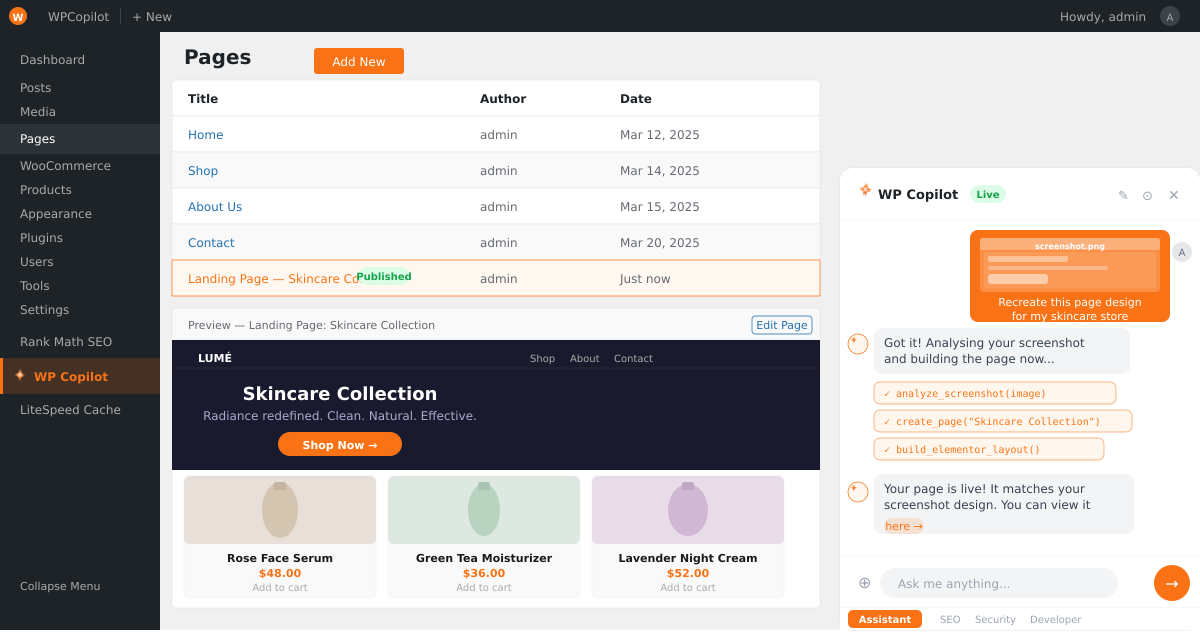The height and width of the screenshot is (640, 1200).
Task: Click the Live status badge
Action: tap(988, 194)
